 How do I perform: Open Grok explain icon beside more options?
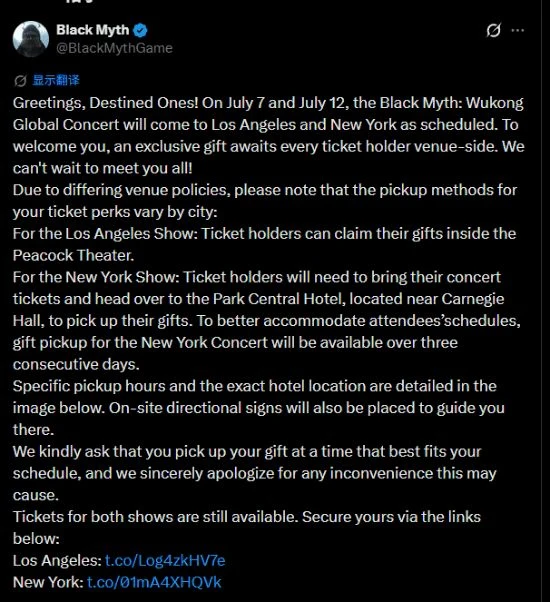tap(493, 30)
